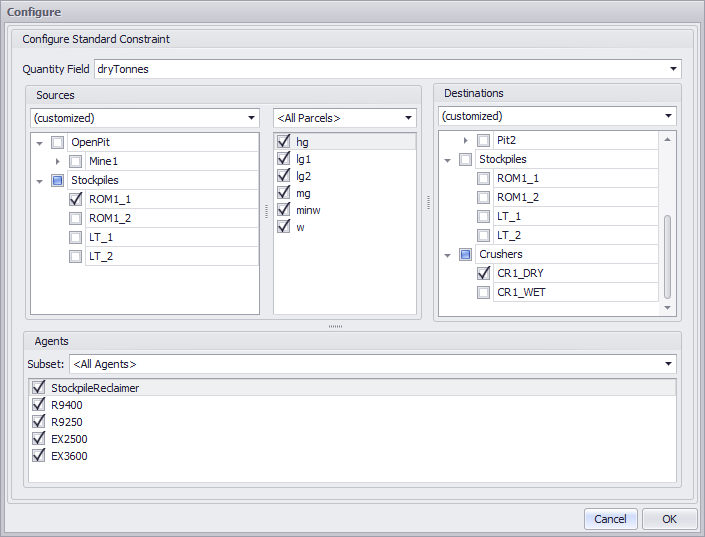Open the All Parcels dropdown

409,118
